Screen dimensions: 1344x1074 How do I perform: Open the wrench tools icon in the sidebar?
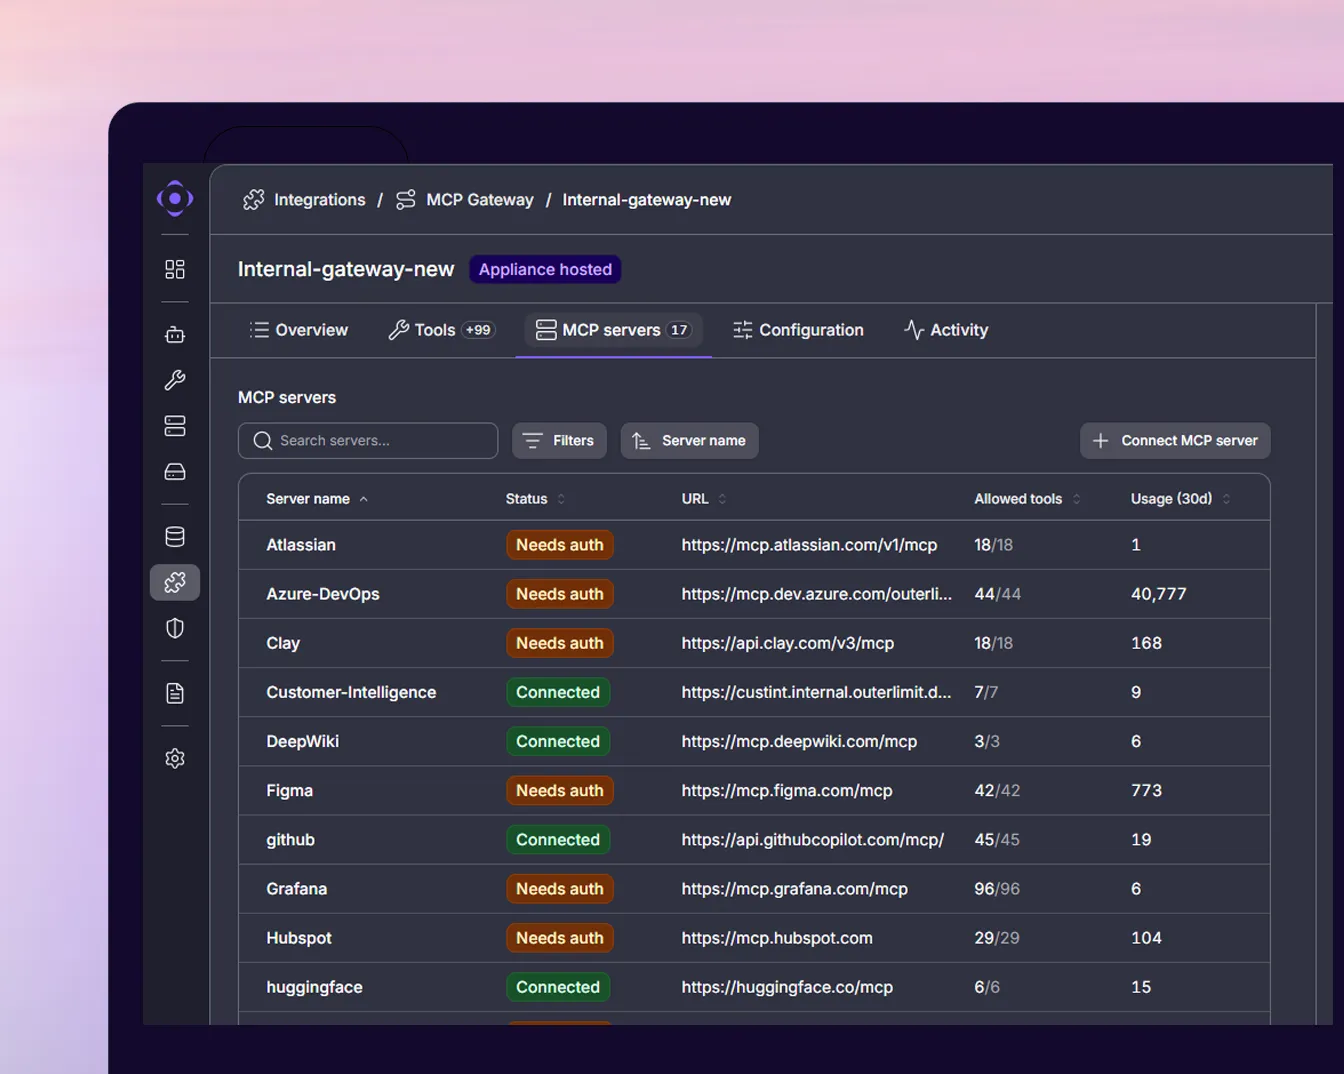pos(175,380)
